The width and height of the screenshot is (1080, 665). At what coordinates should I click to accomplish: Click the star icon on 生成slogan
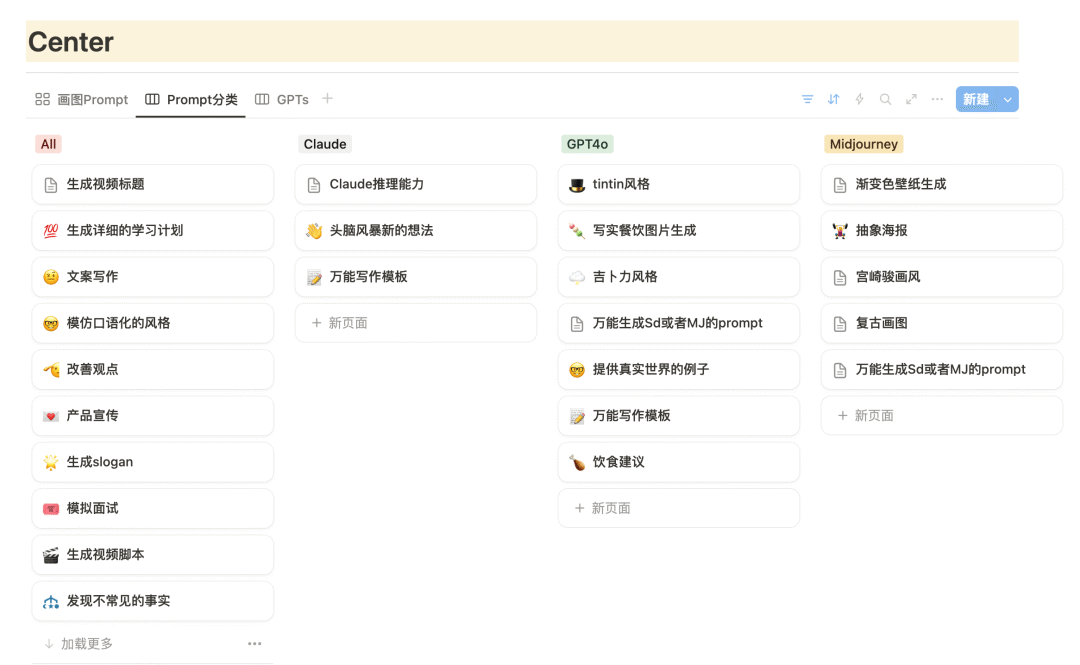click(x=51, y=462)
